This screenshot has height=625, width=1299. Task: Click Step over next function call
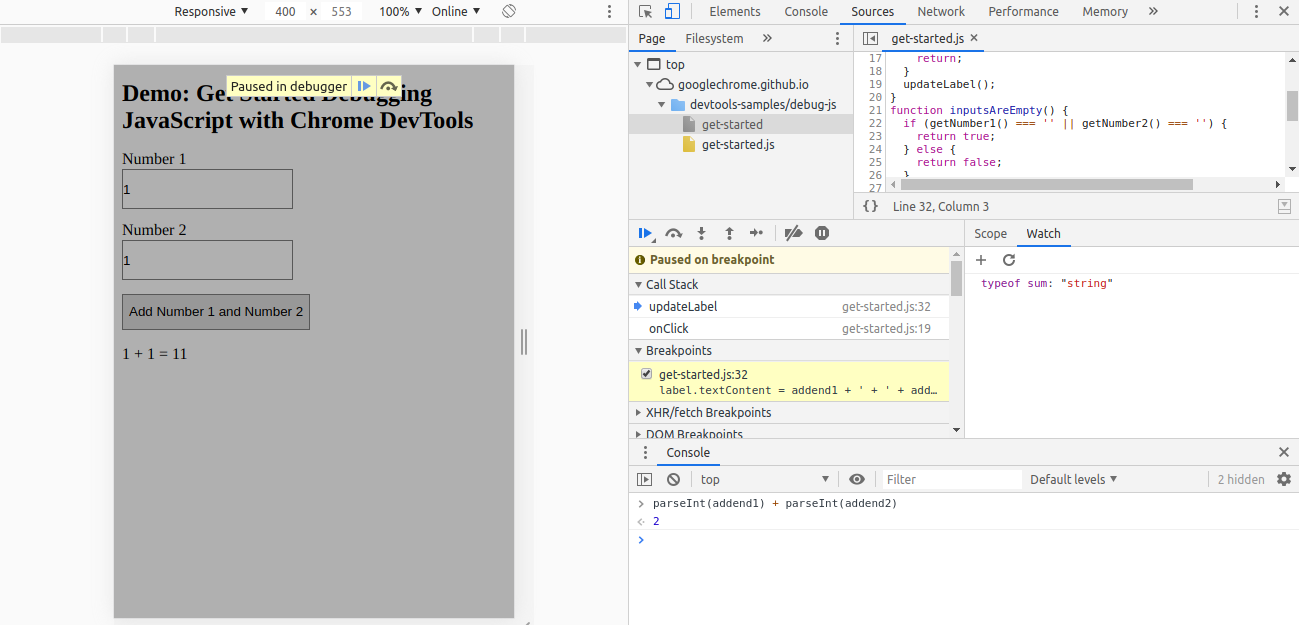tap(674, 233)
